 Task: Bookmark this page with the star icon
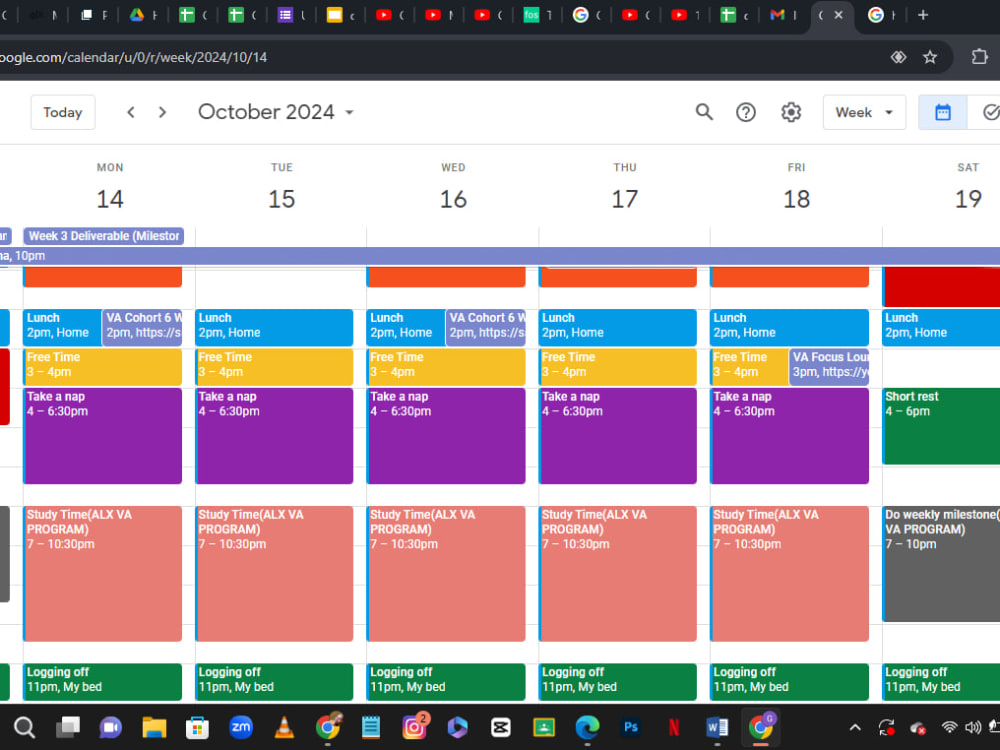click(x=930, y=57)
